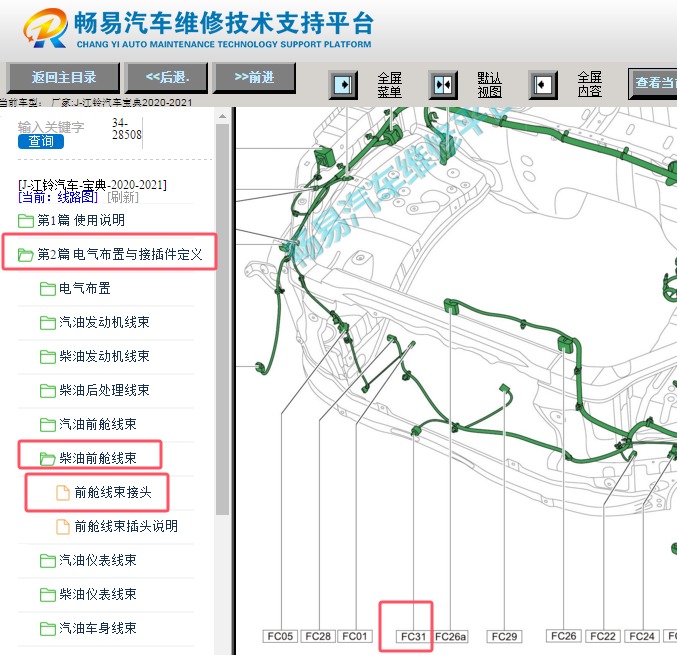Click the 全屏菜单 label
Screen dimensions: 677x655
tap(389, 85)
